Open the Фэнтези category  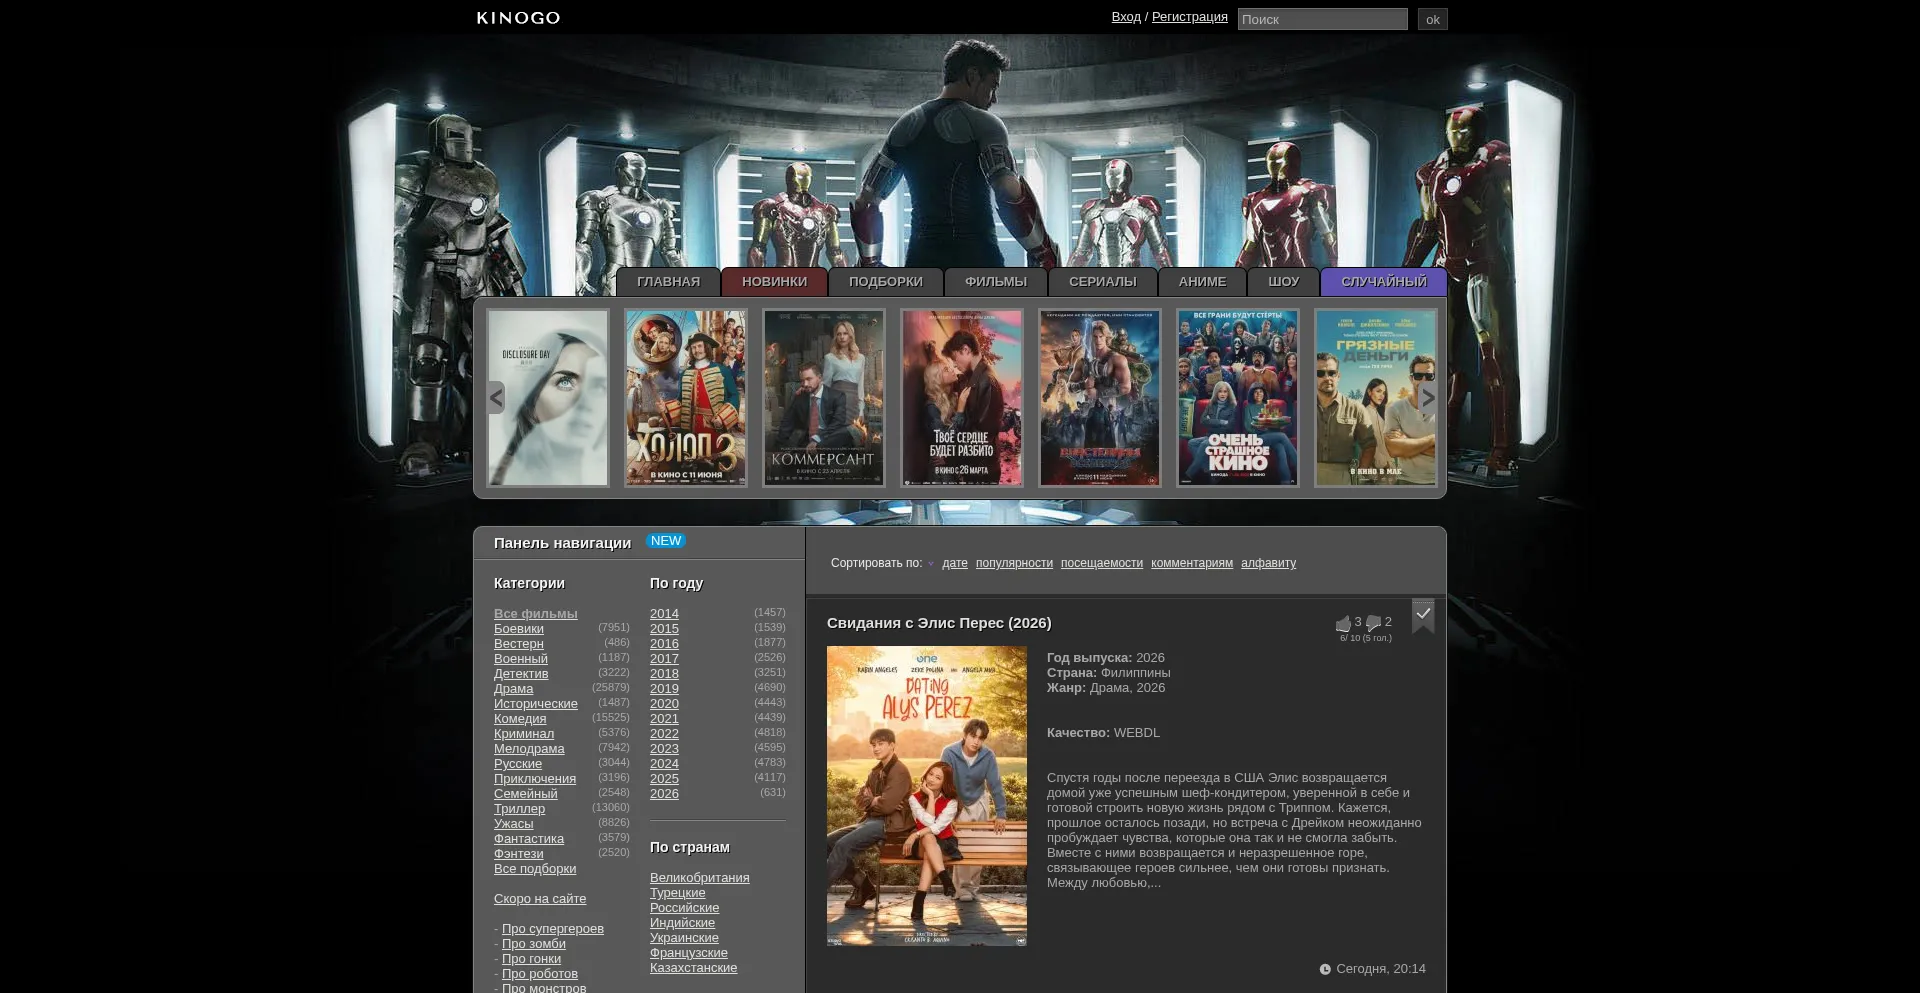point(519,854)
